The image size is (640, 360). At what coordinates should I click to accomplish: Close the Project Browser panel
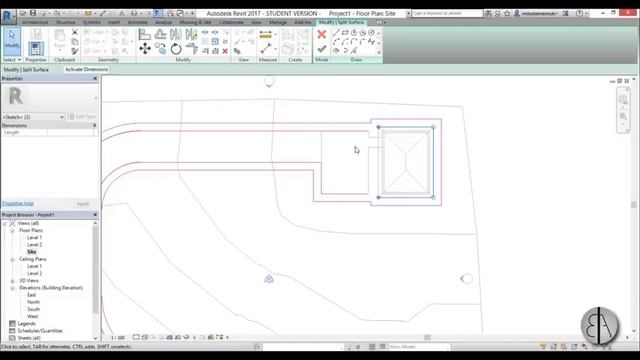click(95, 215)
